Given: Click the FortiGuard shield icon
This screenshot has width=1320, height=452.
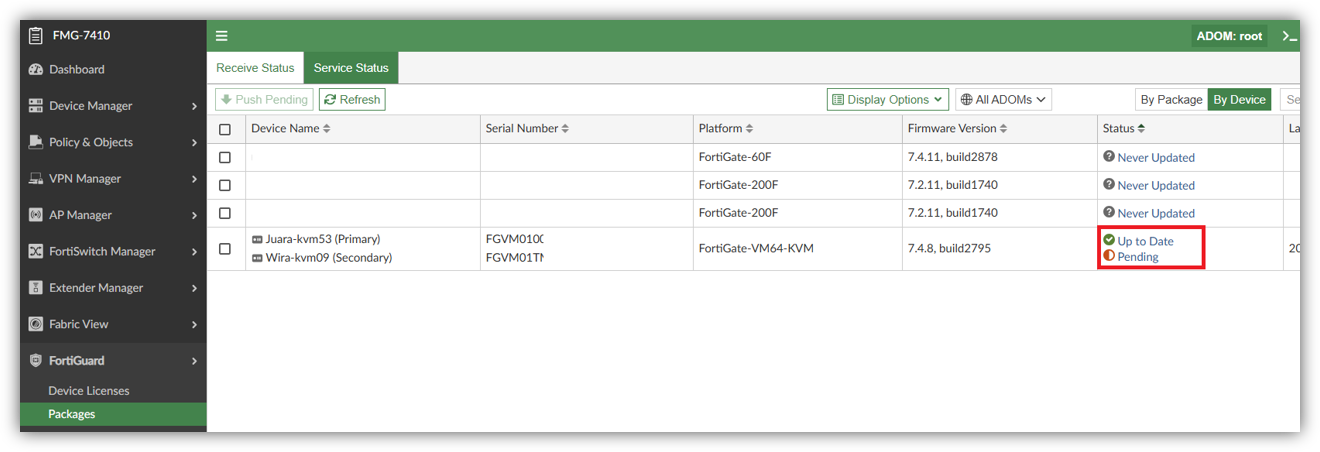Looking at the screenshot, I should tap(36, 361).
